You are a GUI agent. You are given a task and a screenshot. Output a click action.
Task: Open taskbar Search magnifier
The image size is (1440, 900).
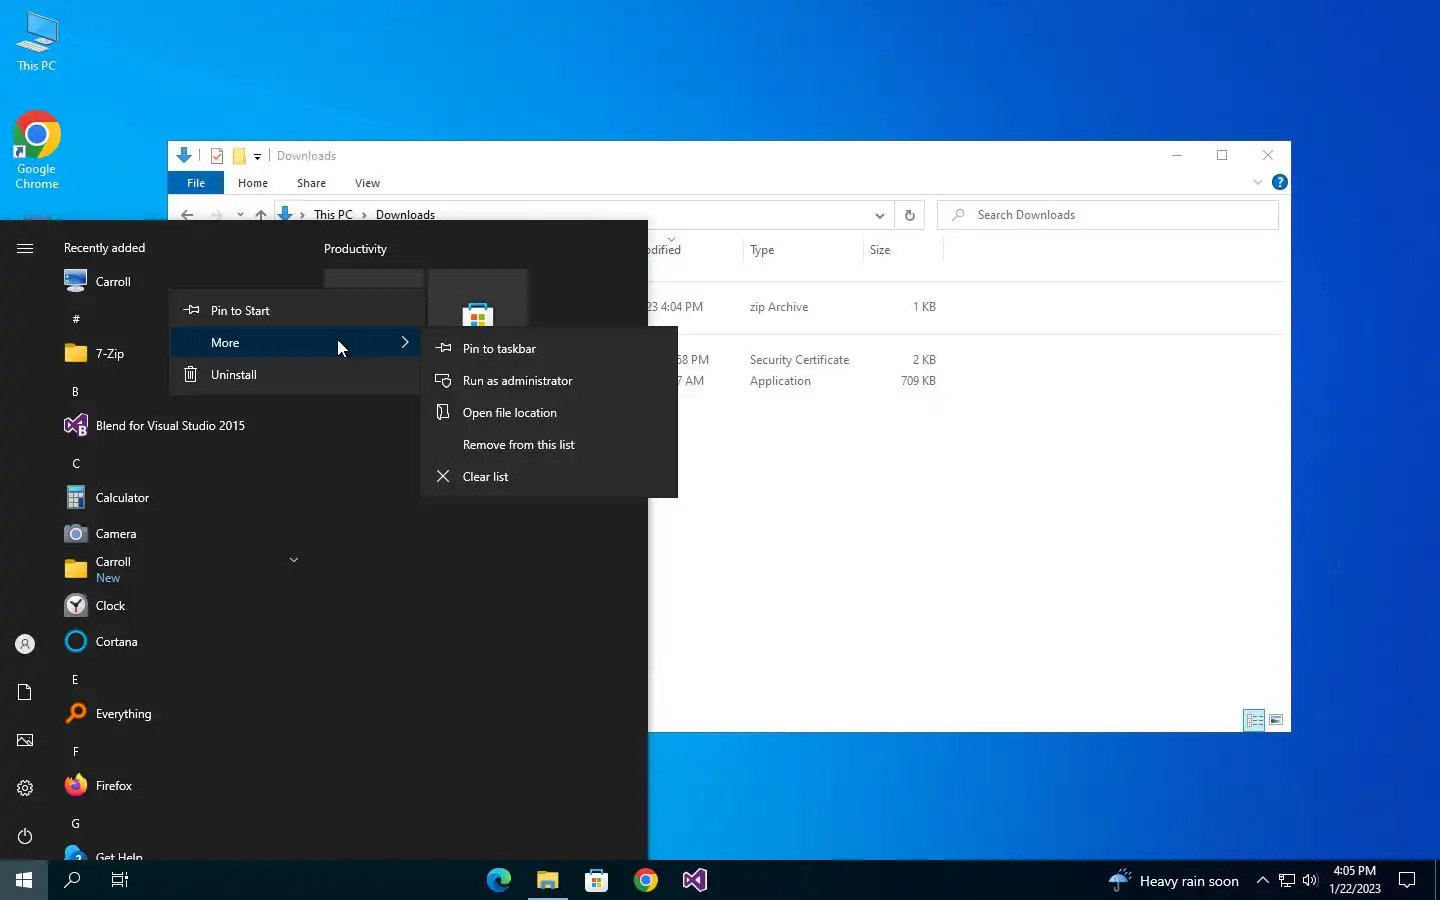click(72, 880)
